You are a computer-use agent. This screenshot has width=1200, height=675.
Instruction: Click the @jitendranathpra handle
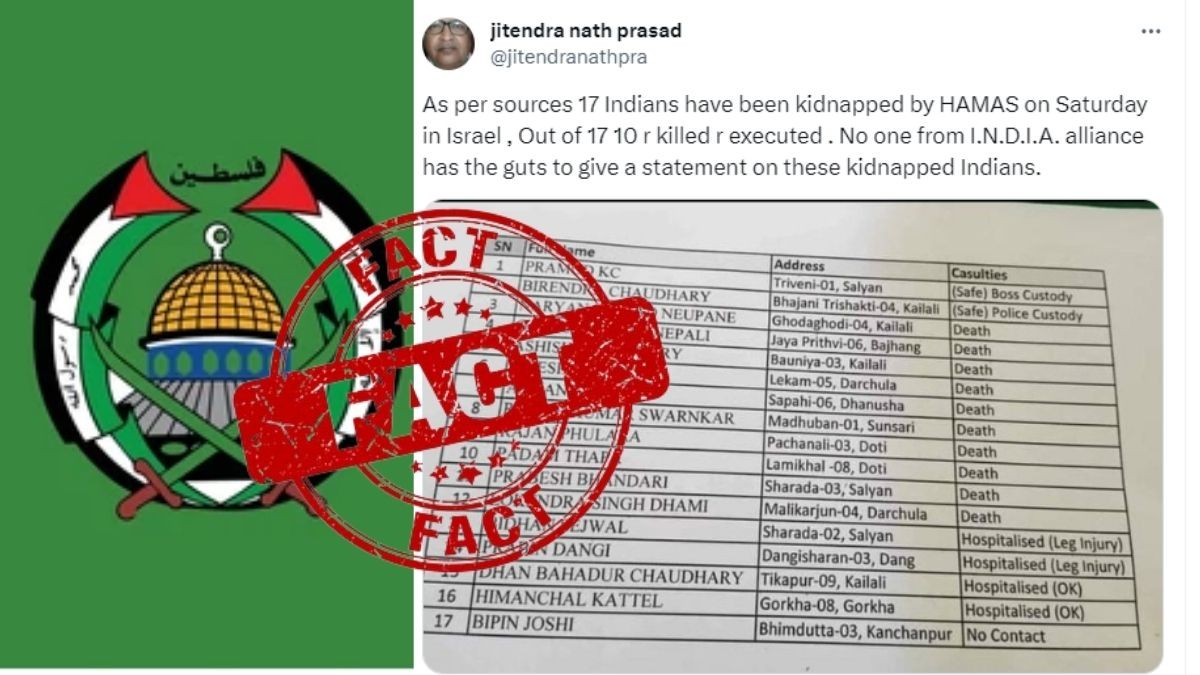[568, 58]
